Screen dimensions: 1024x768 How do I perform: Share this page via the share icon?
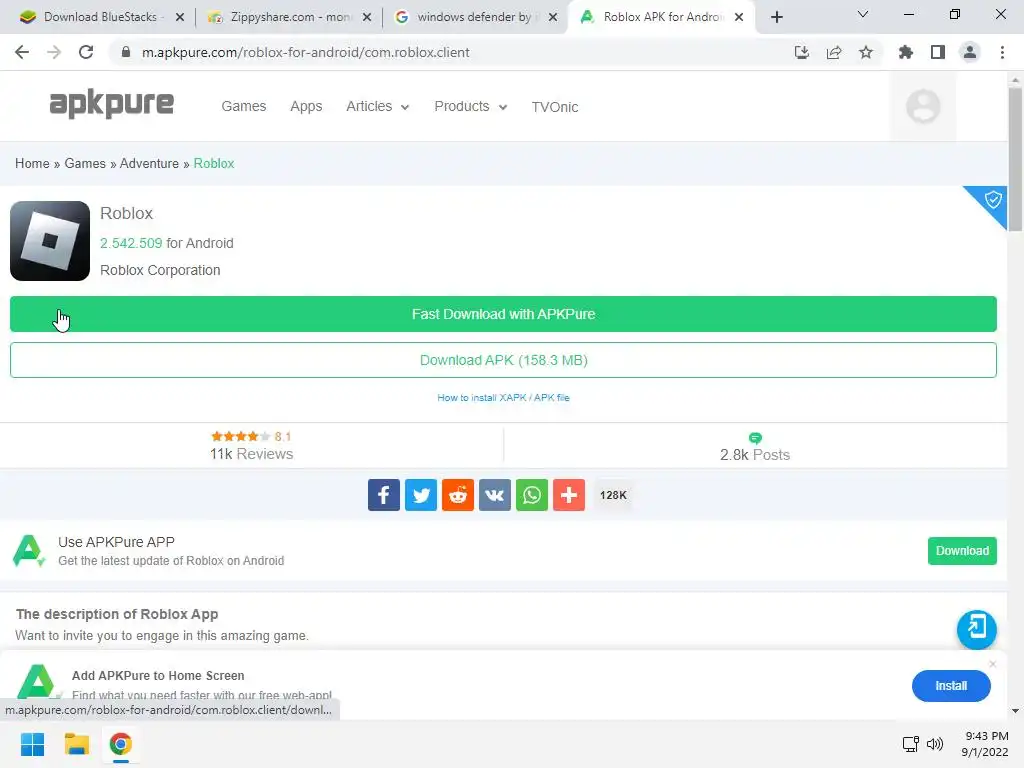pyautogui.click(x=834, y=52)
